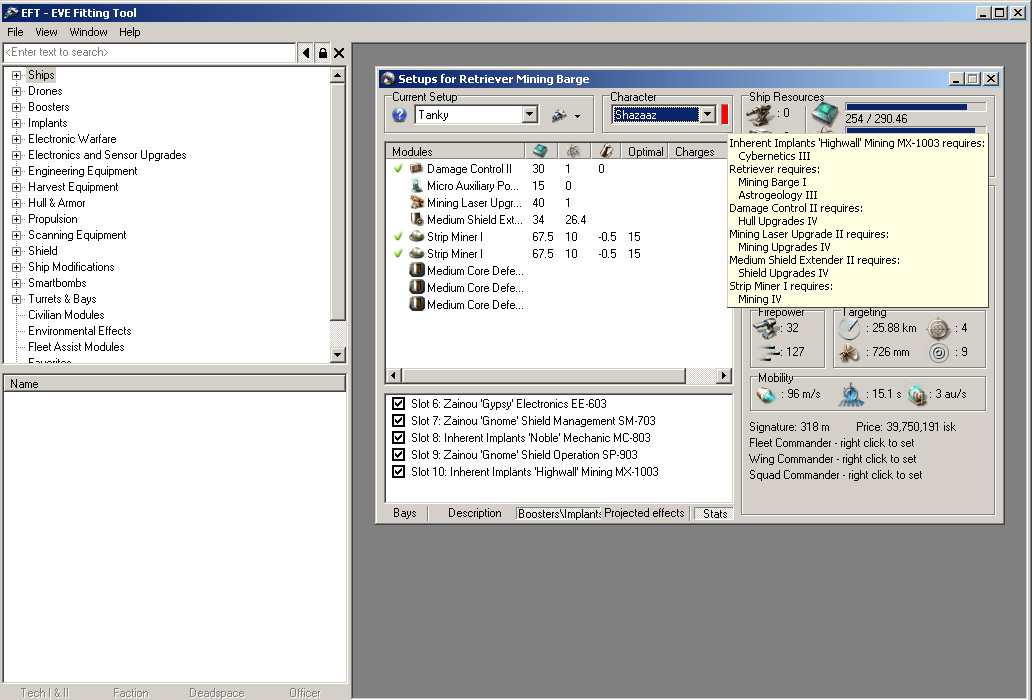The width and height of the screenshot is (1032, 700).
Task: Expand the Ships tree node
Action: (x=16, y=75)
